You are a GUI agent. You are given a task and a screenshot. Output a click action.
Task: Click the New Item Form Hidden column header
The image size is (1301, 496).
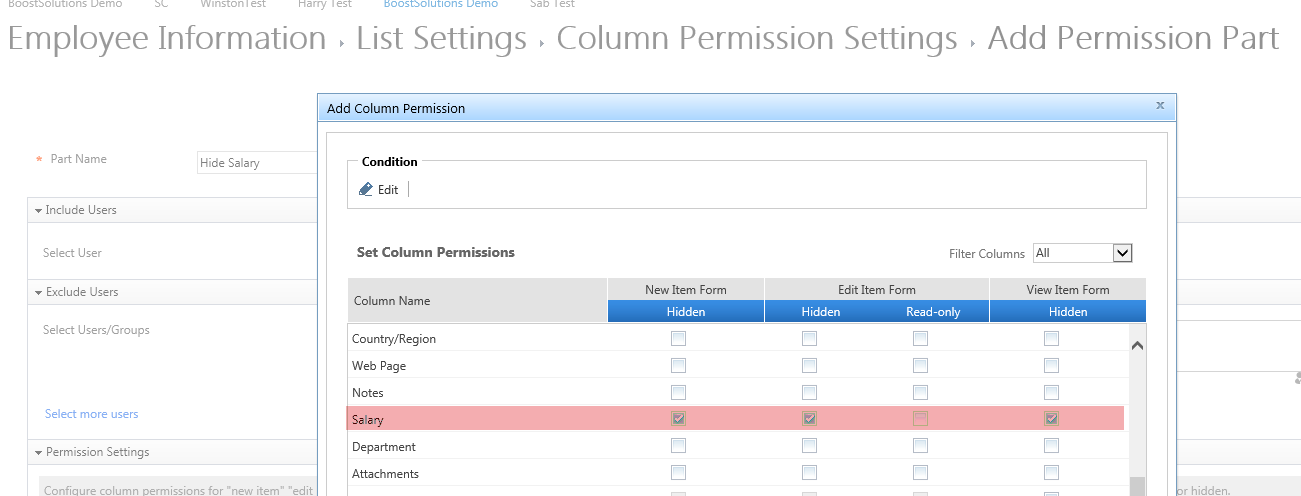click(686, 312)
